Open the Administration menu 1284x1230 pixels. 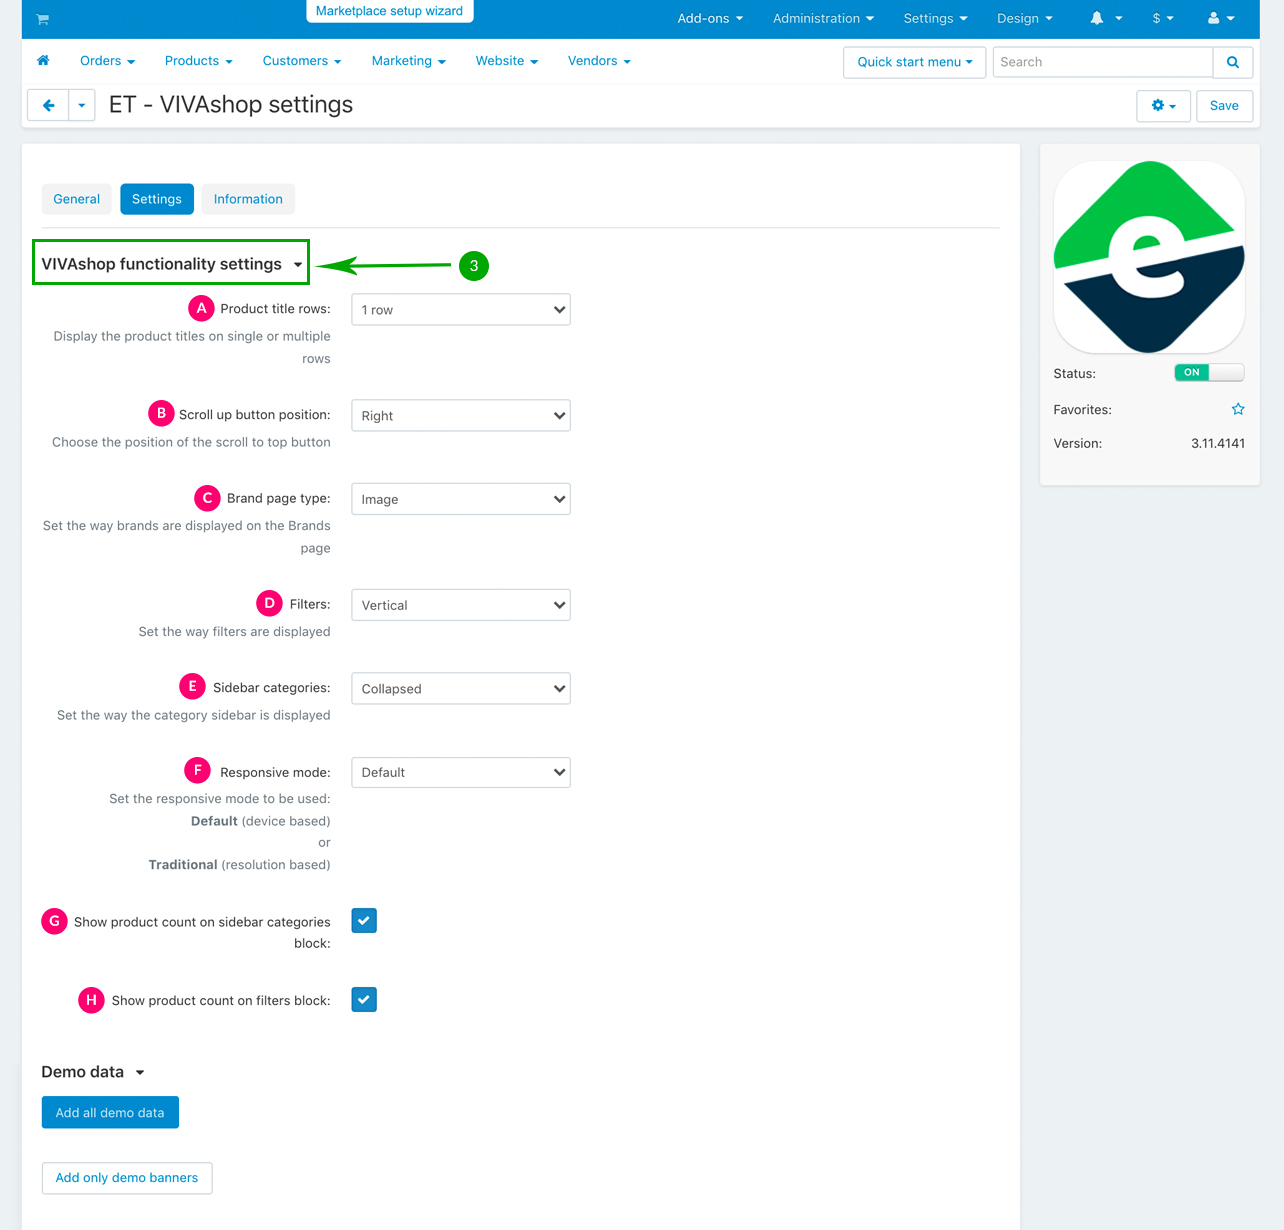823,19
